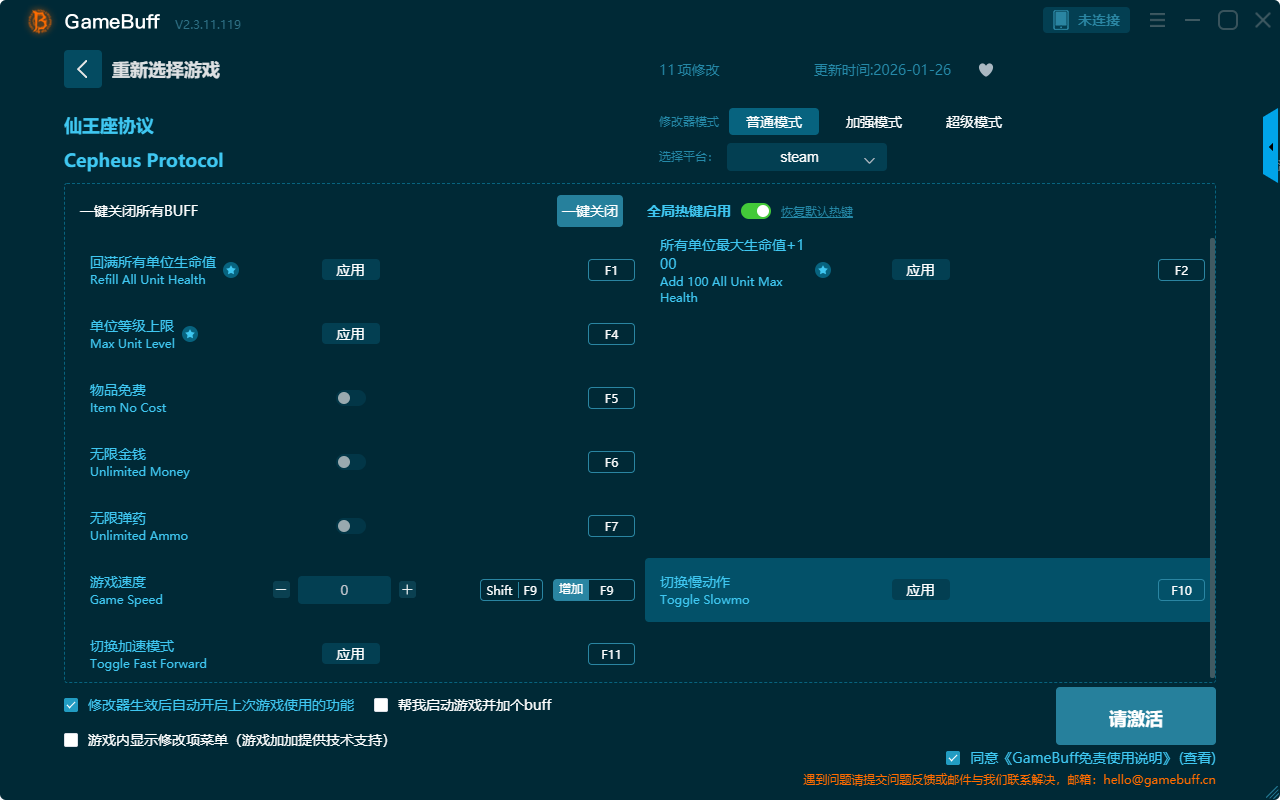Click the heart favorite icon
Image resolution: width=1280 pixels, height=800 pixels.
pos(985,70)
